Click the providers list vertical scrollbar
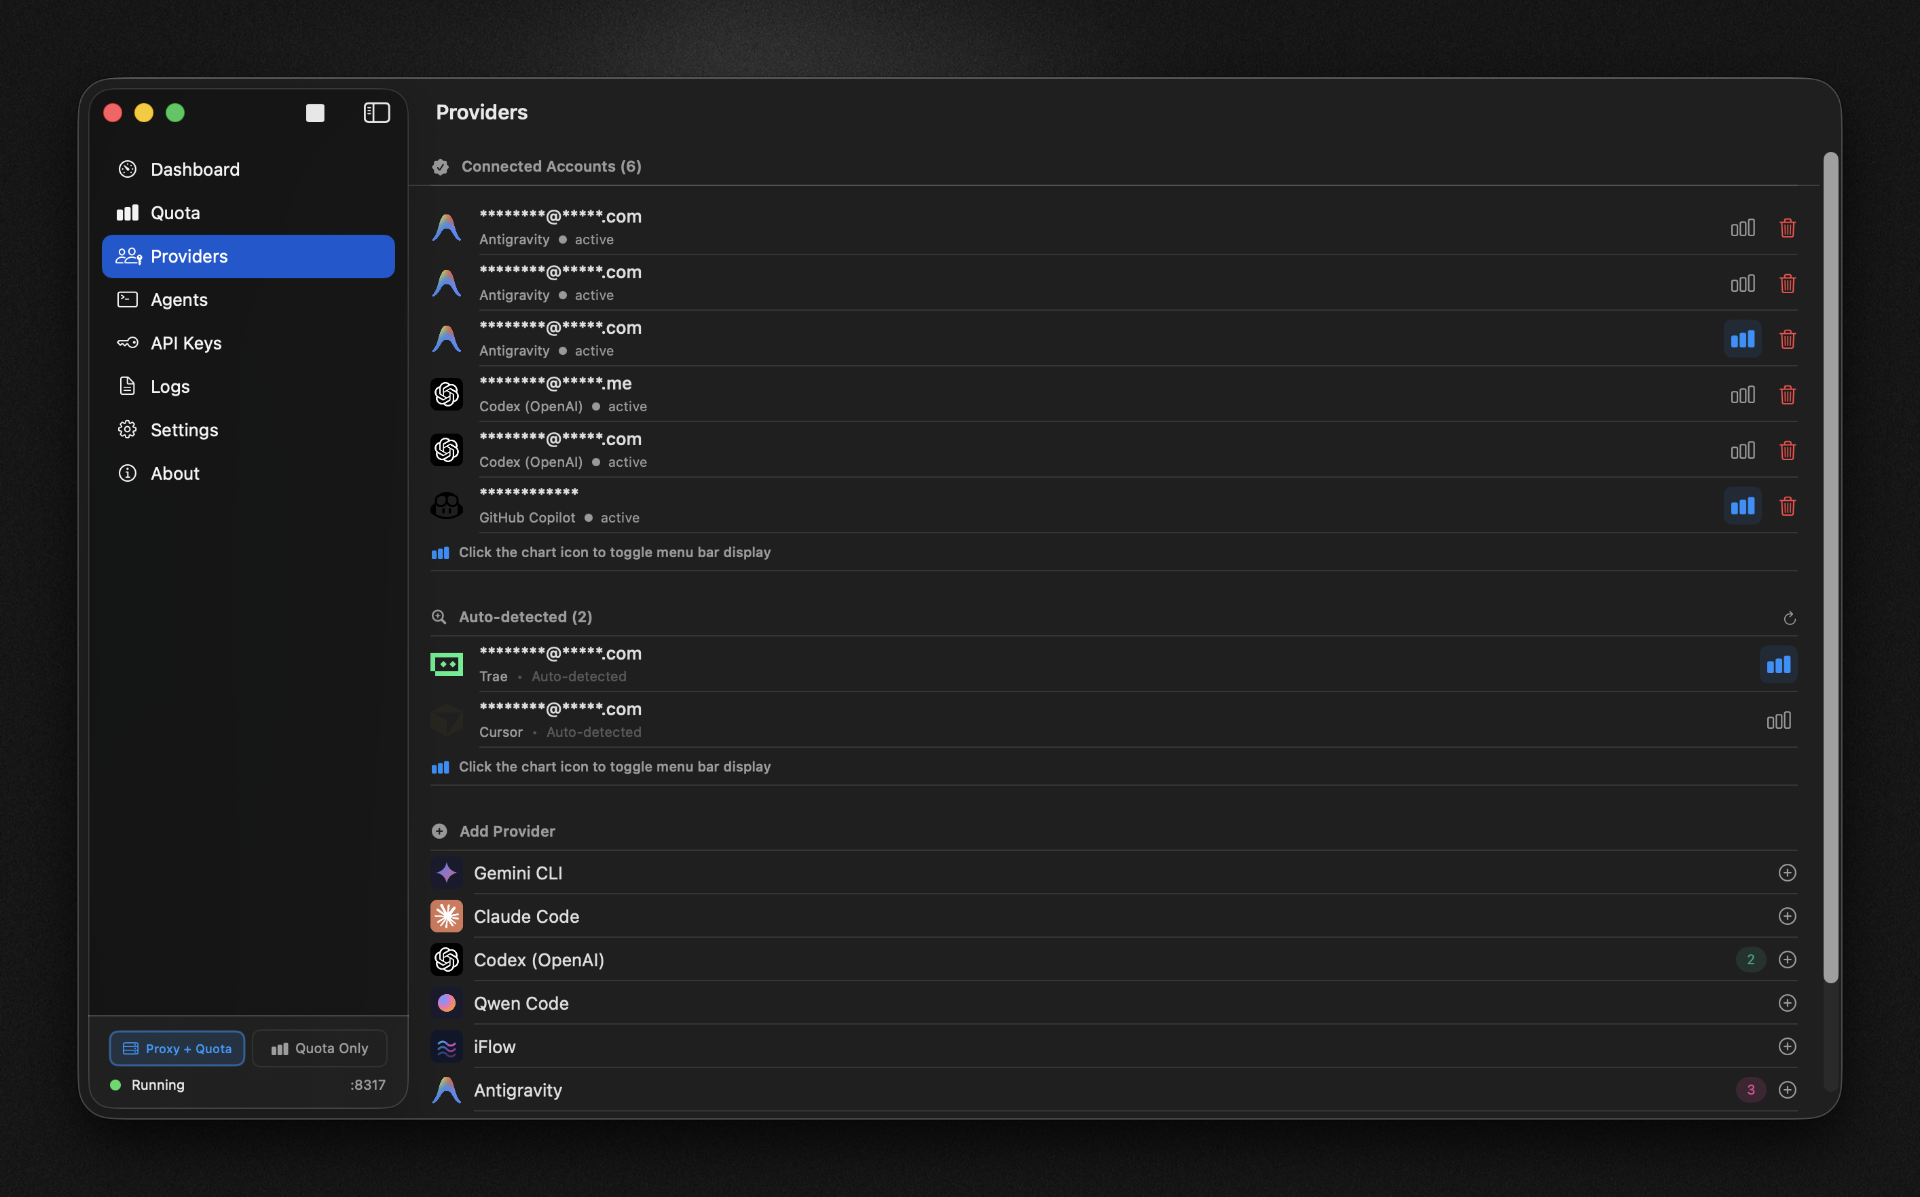Image resolution: width=1920 pixels, height=1197 pixels. pos(1830,565)
